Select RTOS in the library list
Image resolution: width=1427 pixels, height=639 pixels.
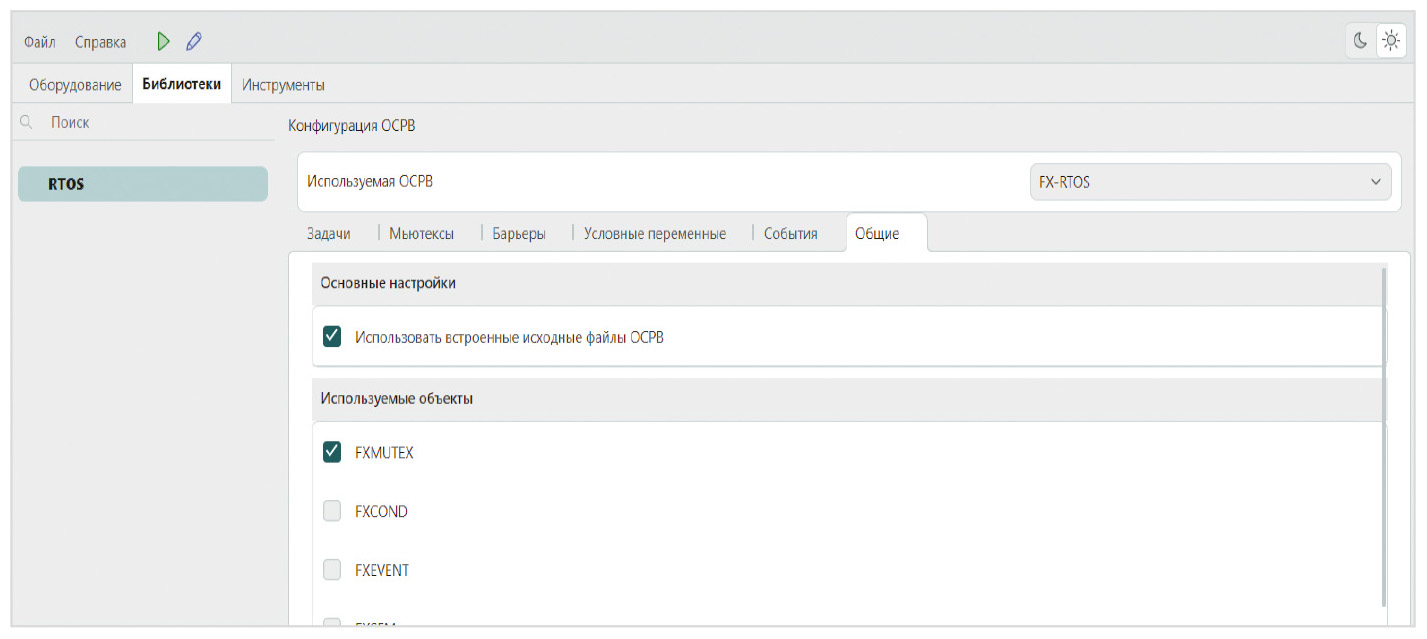[143, 184]
